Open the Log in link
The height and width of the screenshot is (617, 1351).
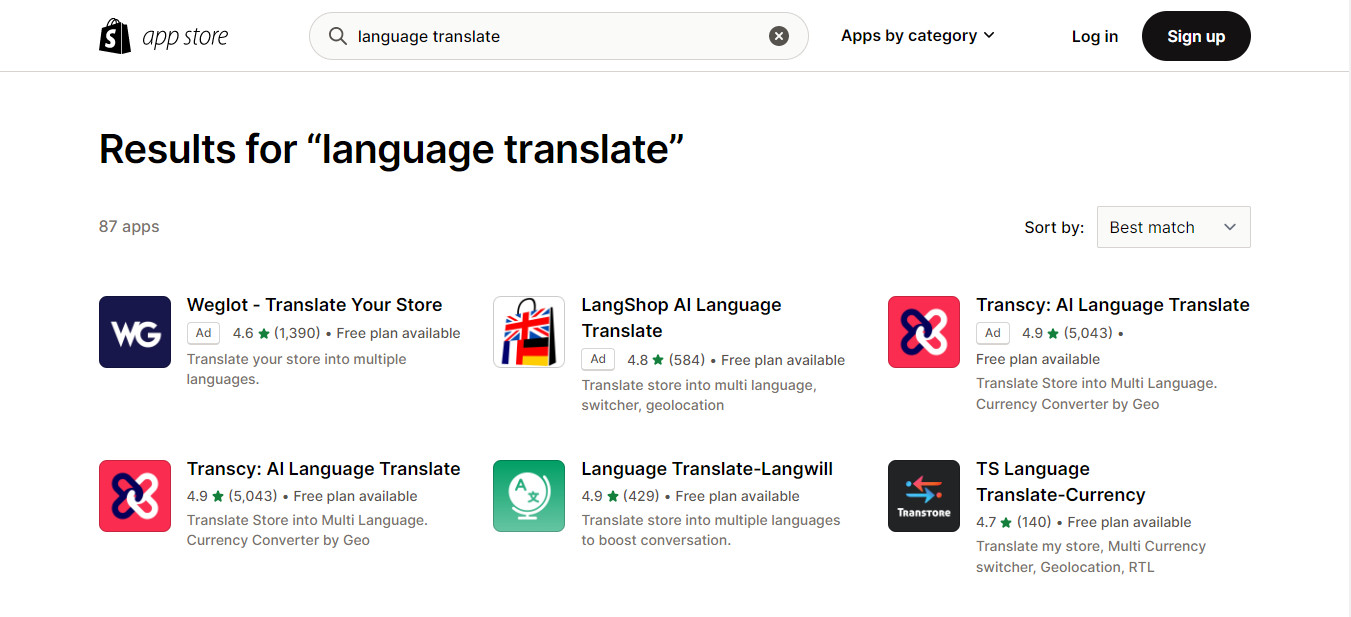point(1095,36)
